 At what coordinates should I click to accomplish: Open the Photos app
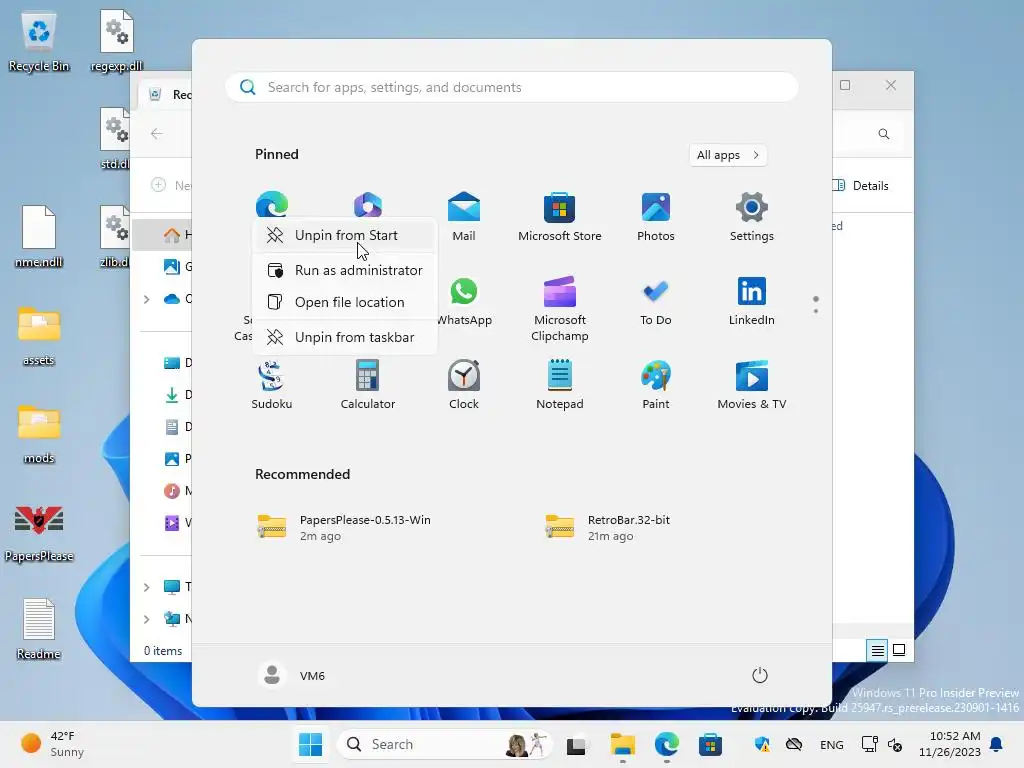click(656, 217)
